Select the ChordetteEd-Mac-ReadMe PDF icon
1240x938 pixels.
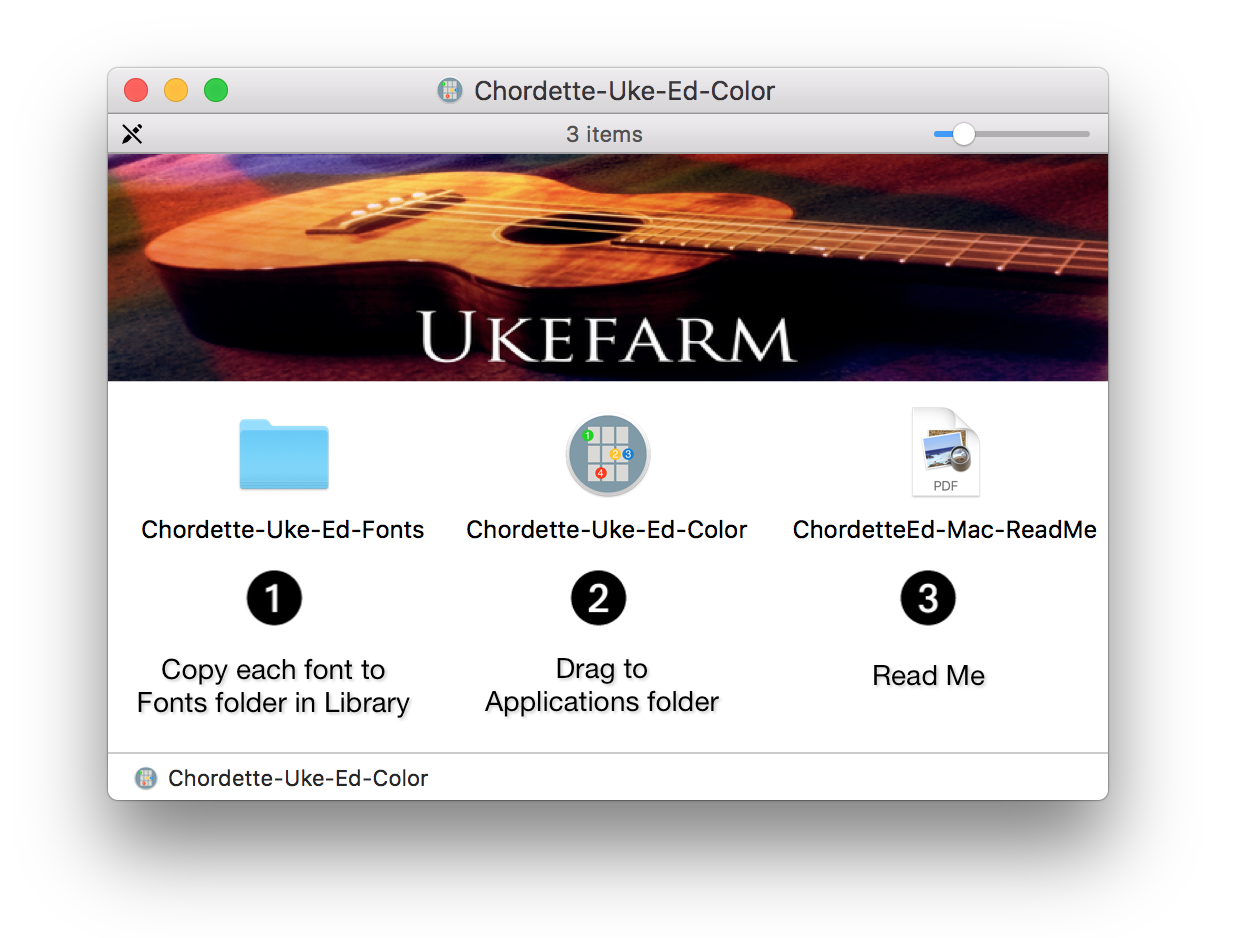click(945, 452)
